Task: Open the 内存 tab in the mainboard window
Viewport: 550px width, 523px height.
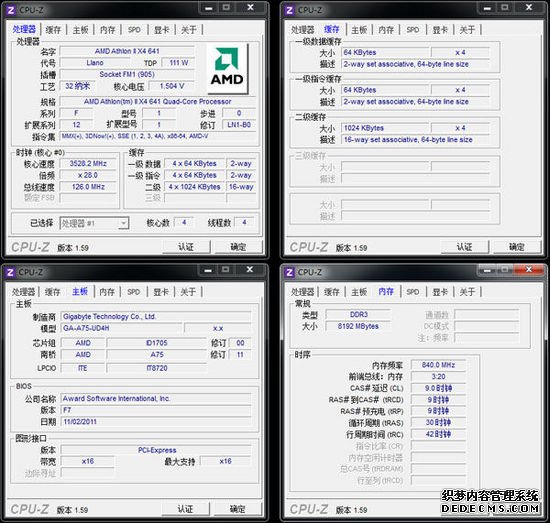Action: pos(107,292)
